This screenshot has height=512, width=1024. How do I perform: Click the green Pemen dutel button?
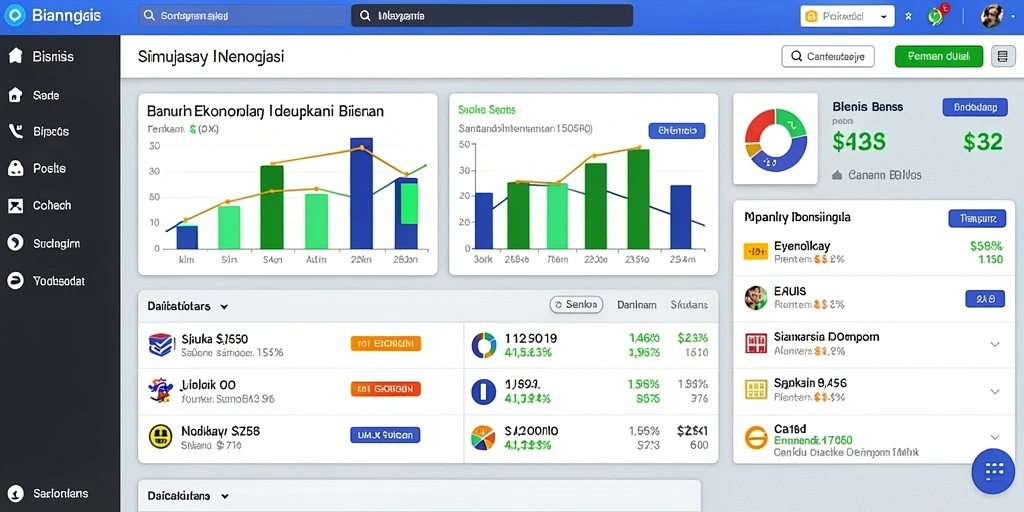click(938, 56)
